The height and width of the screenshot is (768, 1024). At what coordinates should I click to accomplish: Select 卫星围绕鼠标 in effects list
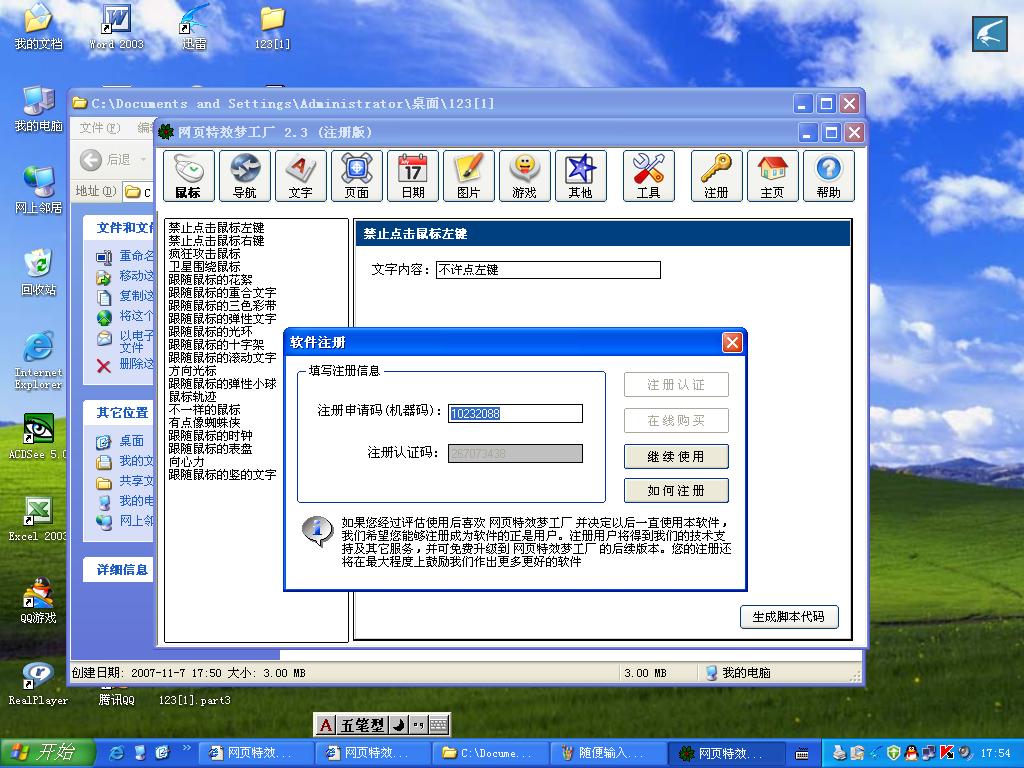click(x=204, y=266)
